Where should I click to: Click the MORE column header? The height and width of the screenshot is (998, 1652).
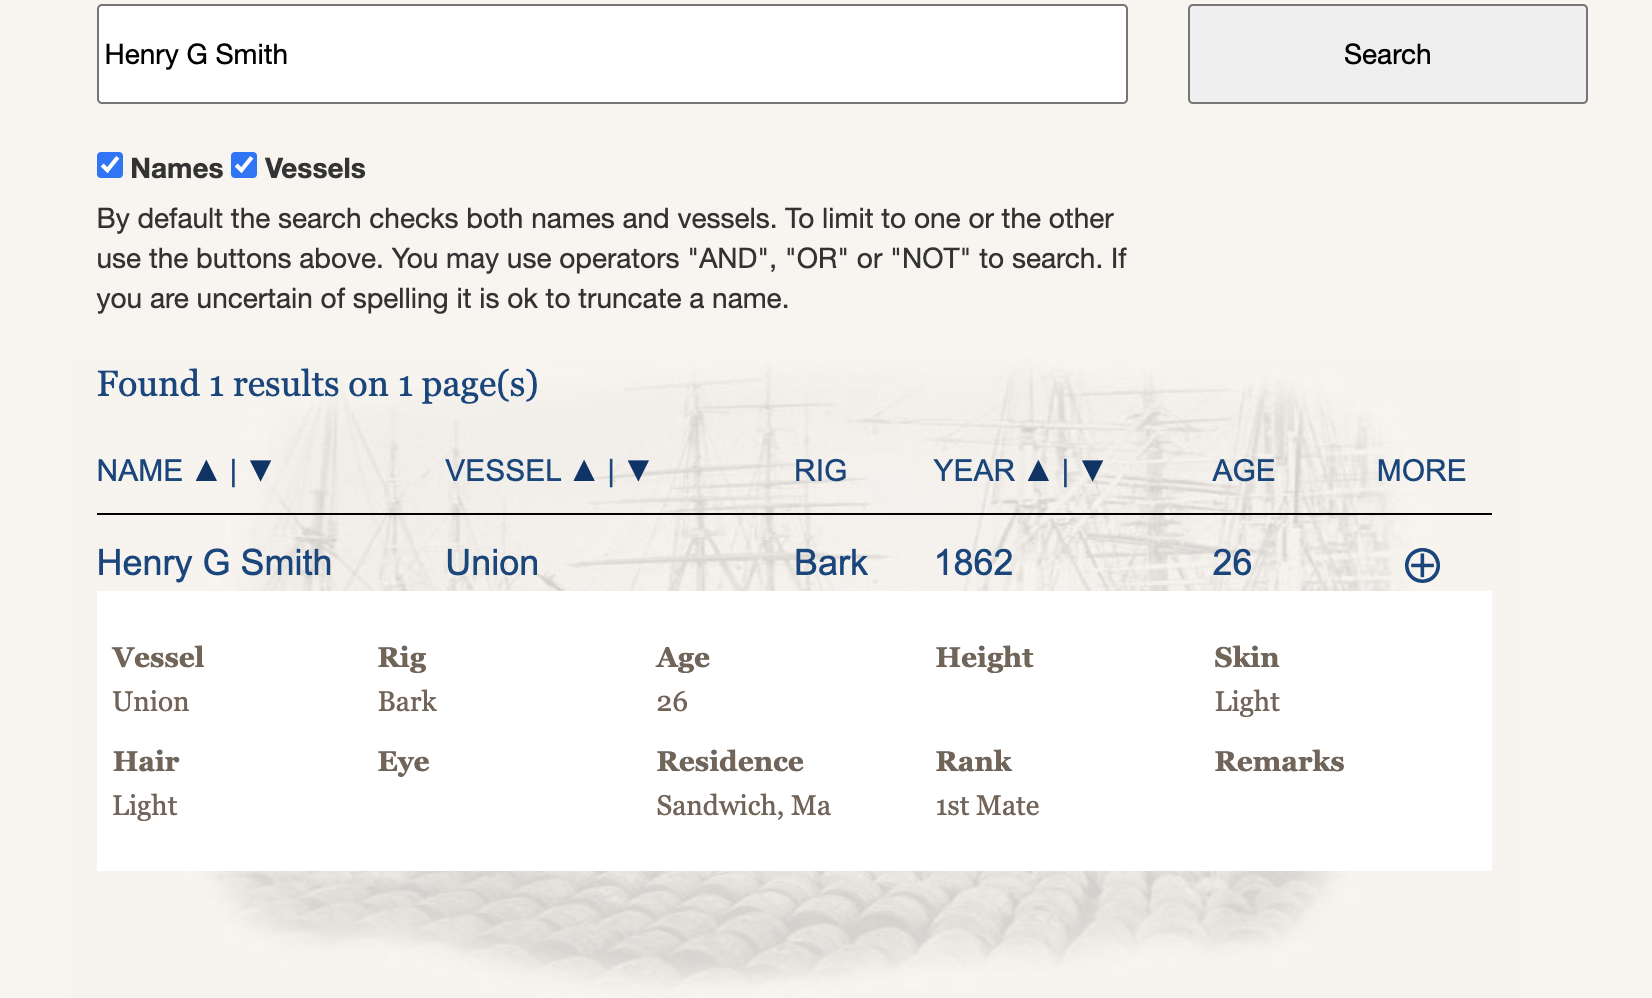coord(1421,470)
